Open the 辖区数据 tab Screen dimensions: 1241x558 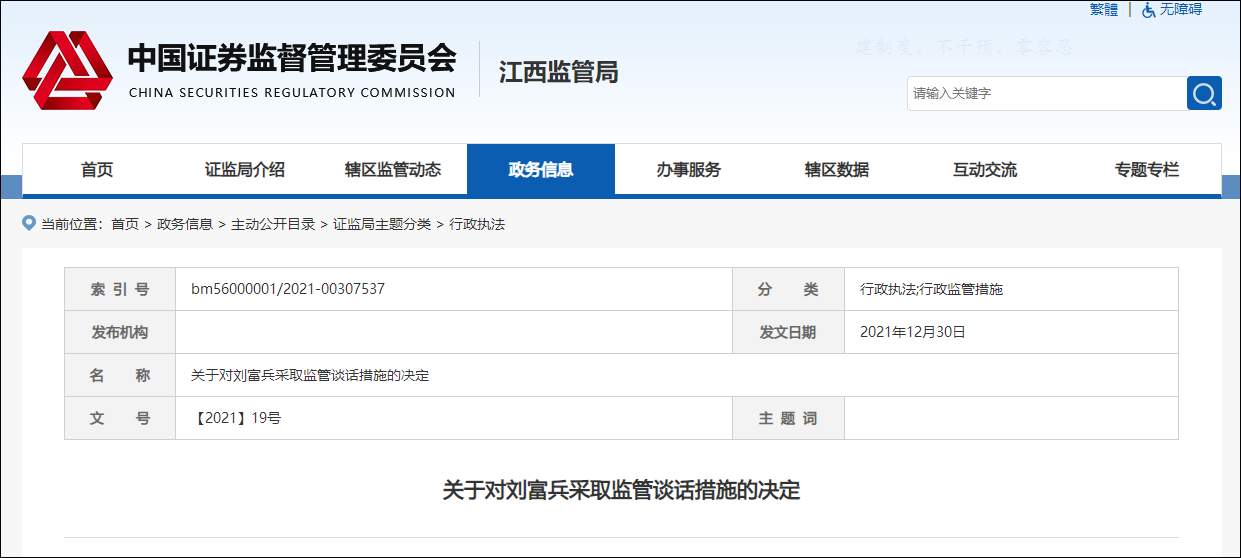pos(837,170)
